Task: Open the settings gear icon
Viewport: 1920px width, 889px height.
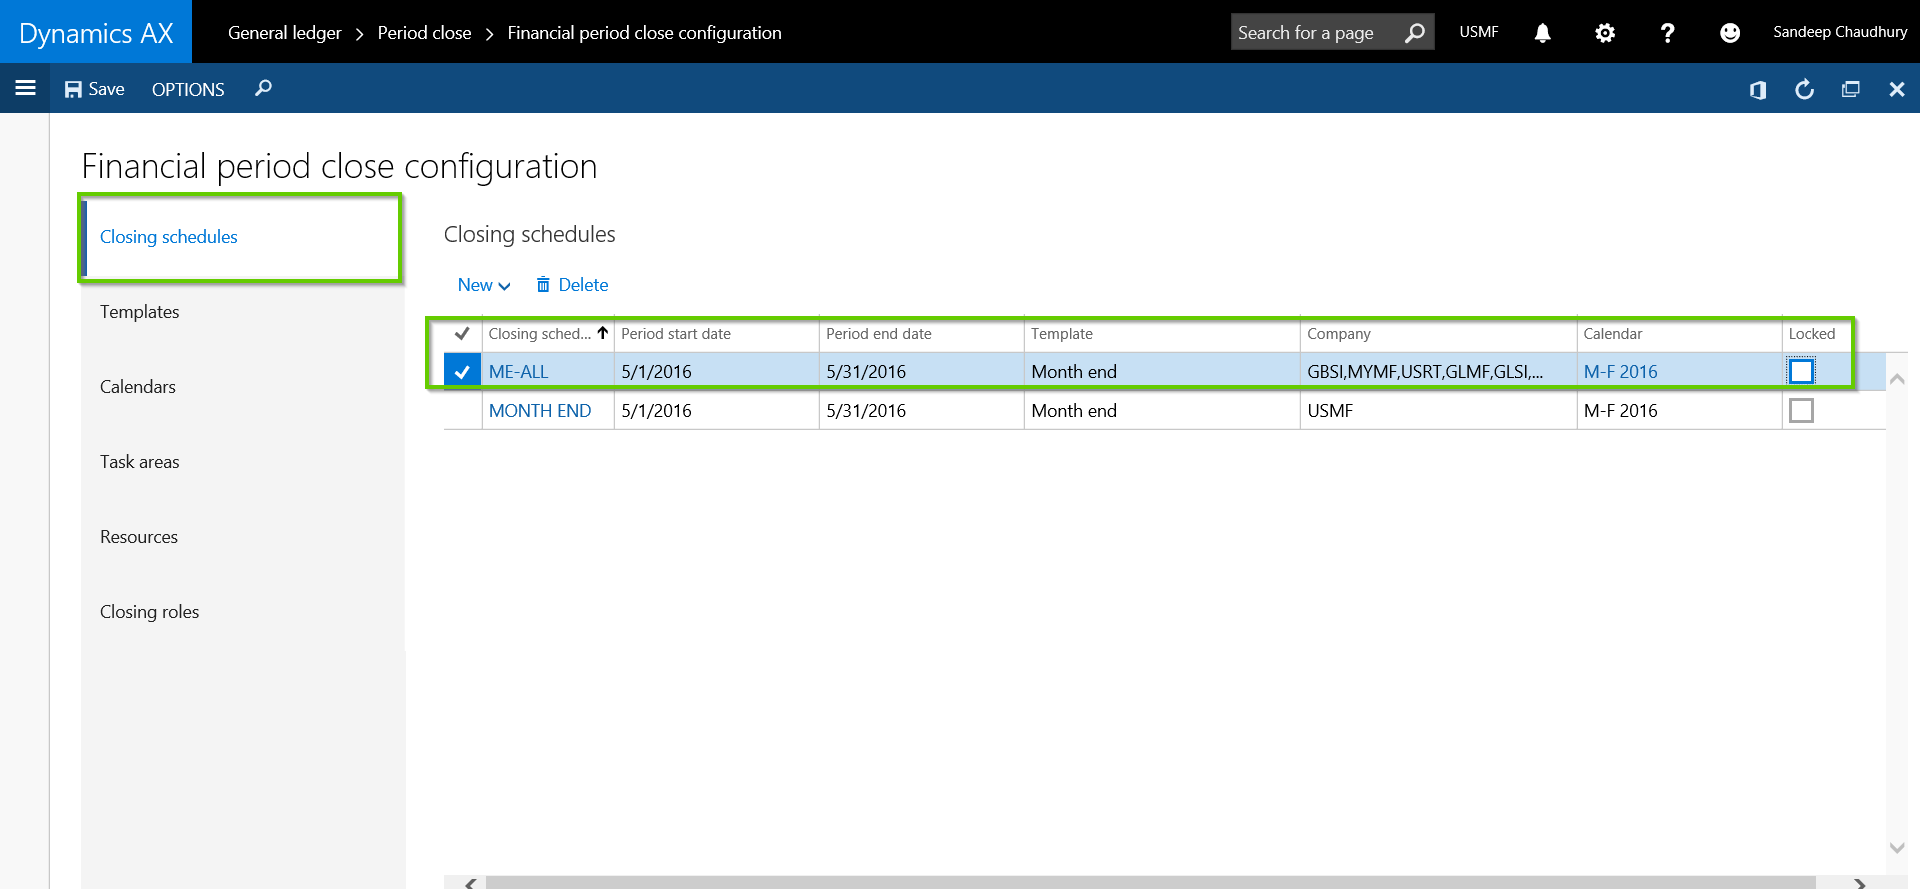Action: [1604, 33]
